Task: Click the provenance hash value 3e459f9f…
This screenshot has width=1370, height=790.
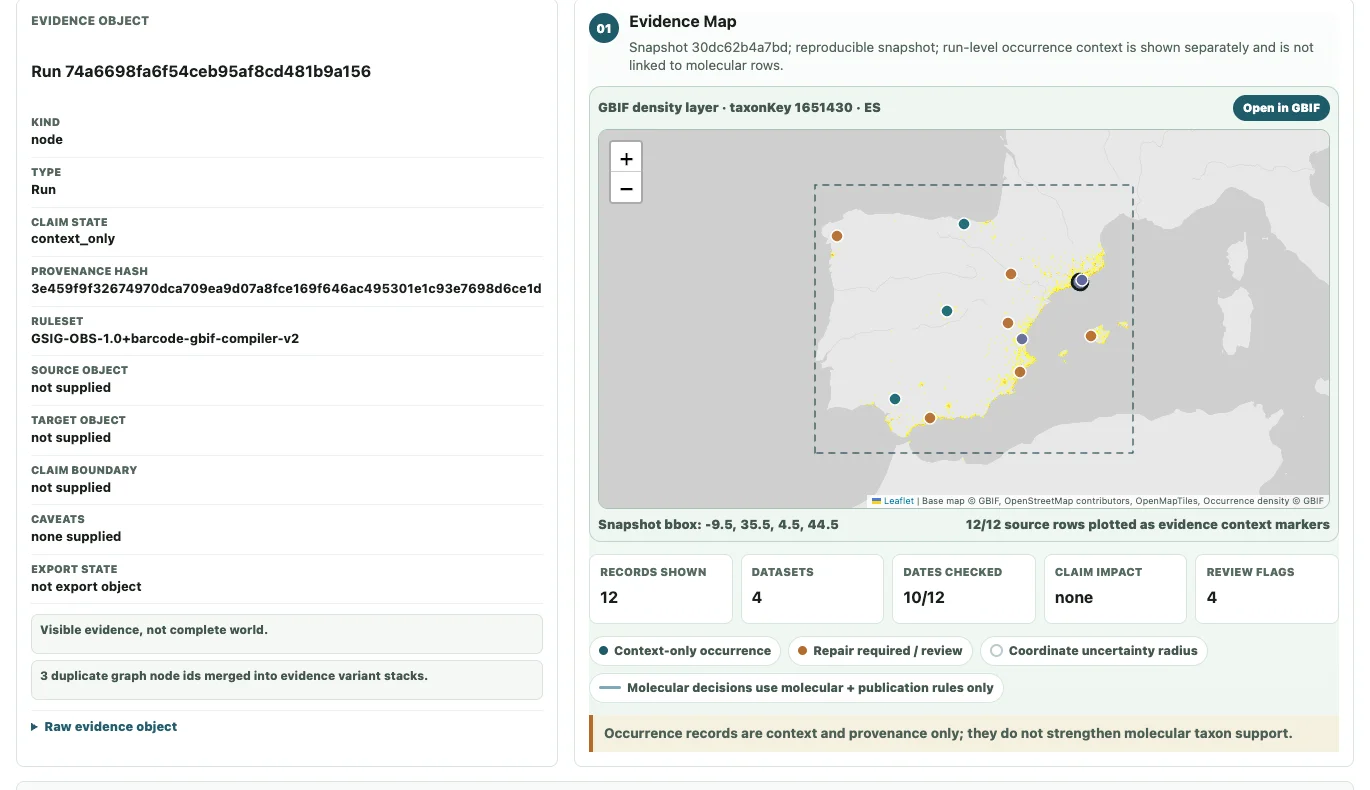Action: pyautogui.click(x=286, y=289)
